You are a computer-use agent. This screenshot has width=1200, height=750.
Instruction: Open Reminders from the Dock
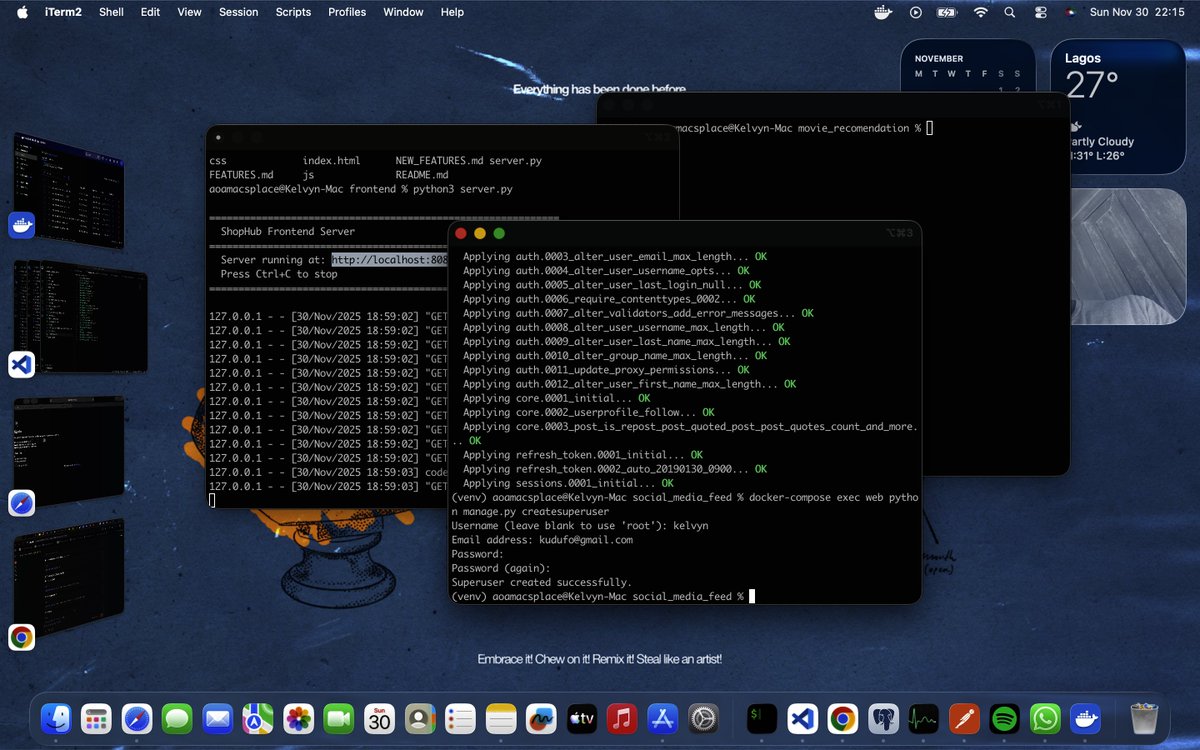(x=460, y=717)
